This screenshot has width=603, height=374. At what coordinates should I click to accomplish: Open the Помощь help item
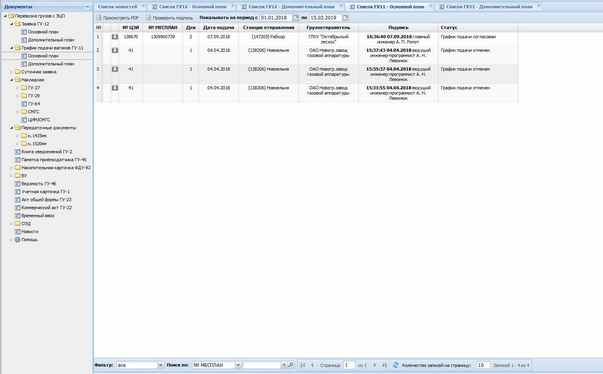pyautogui.click(x=29, y=239)
